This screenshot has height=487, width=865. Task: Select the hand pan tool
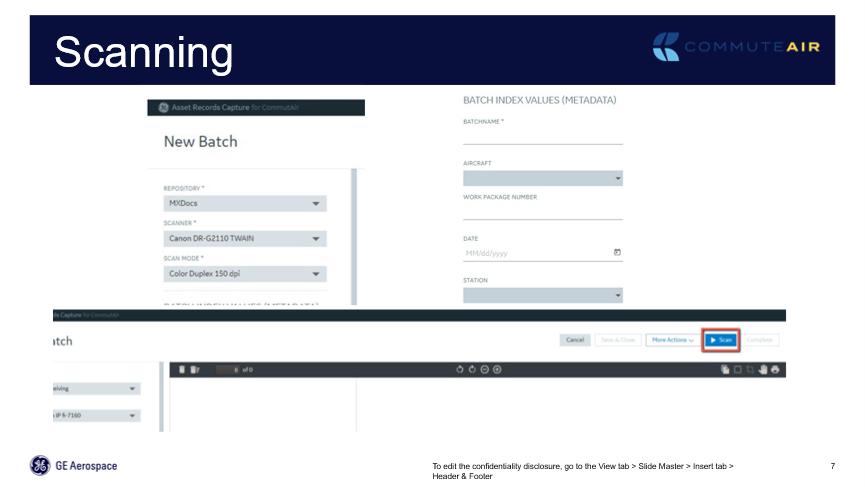[763, 369]
